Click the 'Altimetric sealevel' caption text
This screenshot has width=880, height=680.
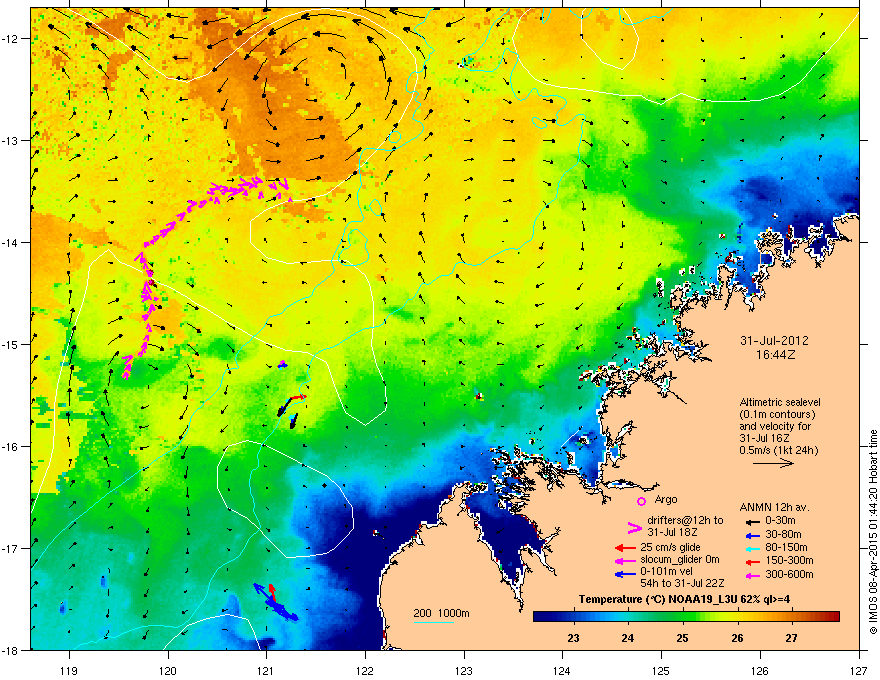[780, 402]
